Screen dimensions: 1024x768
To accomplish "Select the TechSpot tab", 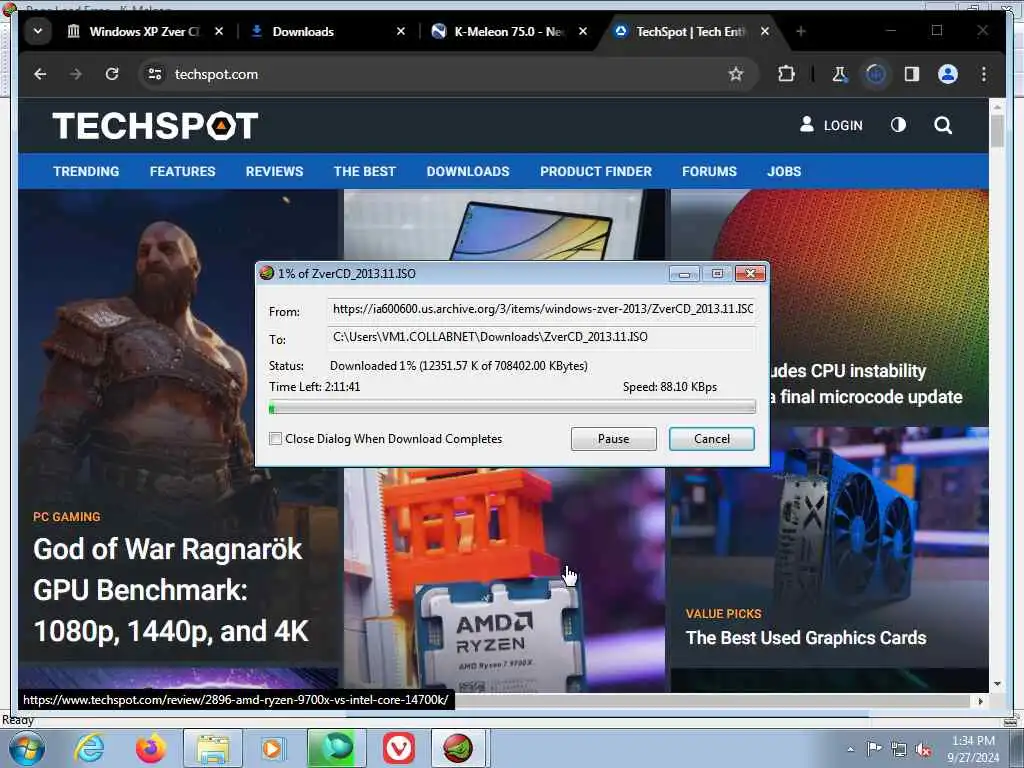I will click(690, 31).
